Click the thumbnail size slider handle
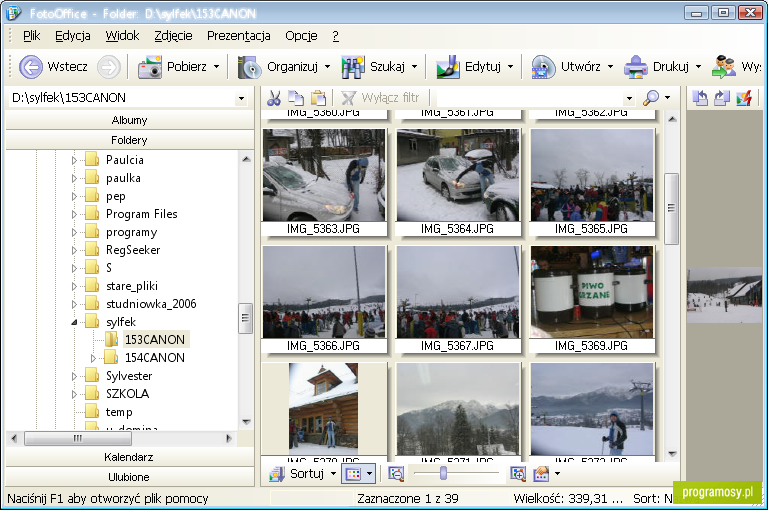Screen dimensions: 768x510 coord(443,473)
